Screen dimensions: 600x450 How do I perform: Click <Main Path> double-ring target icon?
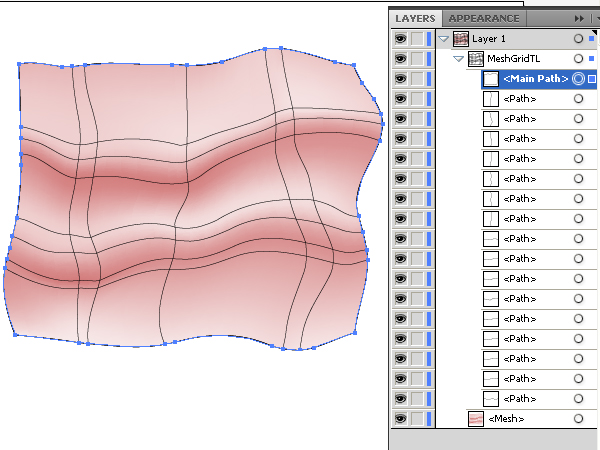[x=579, y=79]
